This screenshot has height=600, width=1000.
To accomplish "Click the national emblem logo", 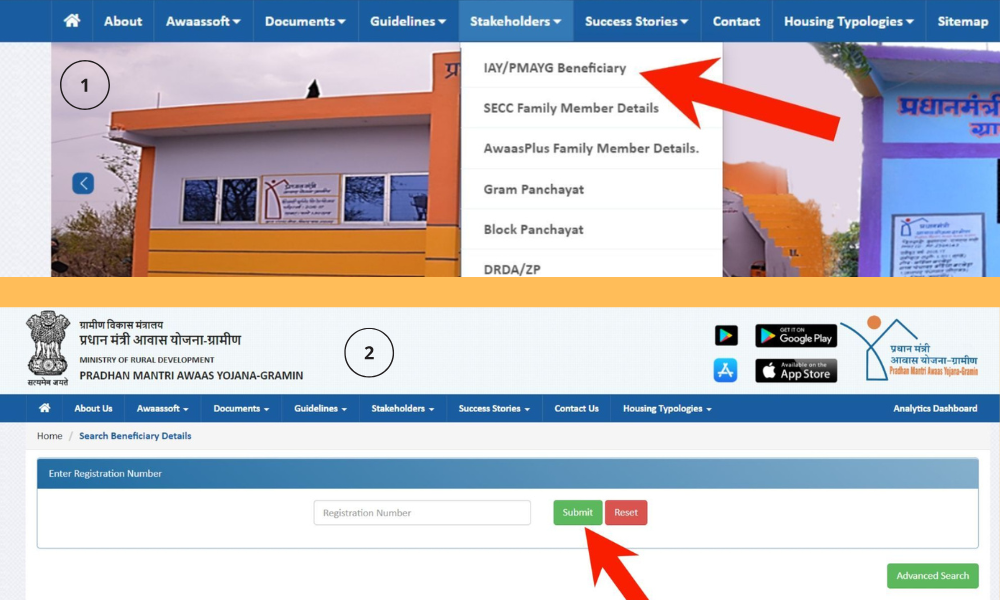I will [48, 348].
